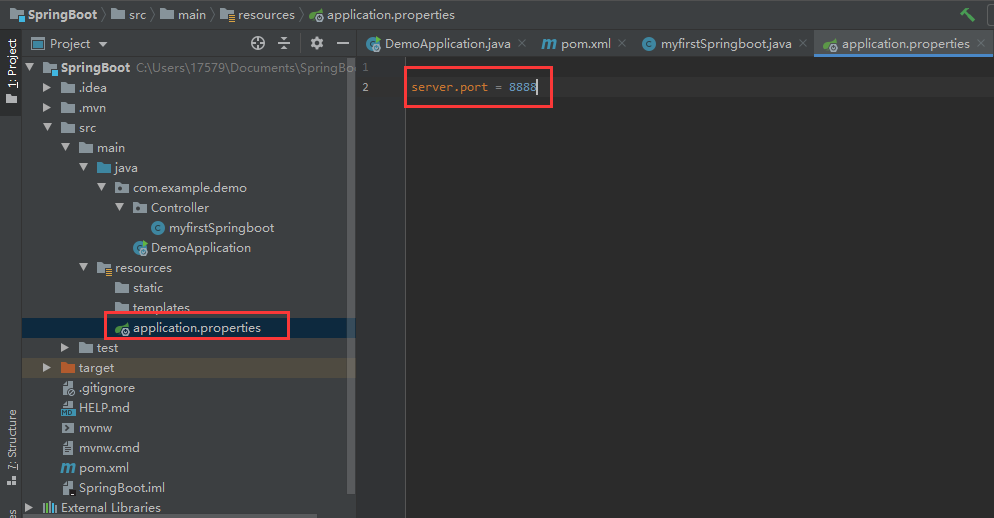Viewport: 994px width, 518px height.
Task: Expand External Libraries node
Action: pyautogui.click(x=29, y=507)
